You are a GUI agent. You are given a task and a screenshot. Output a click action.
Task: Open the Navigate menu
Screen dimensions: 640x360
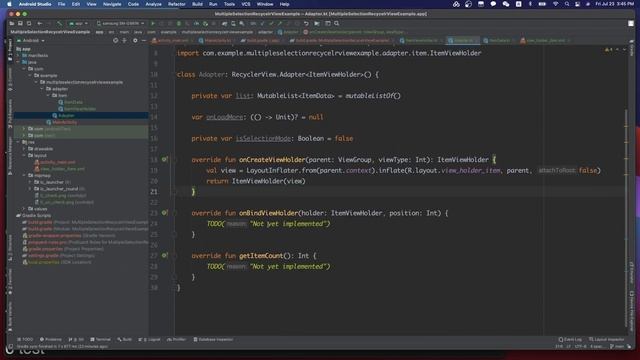112,4
